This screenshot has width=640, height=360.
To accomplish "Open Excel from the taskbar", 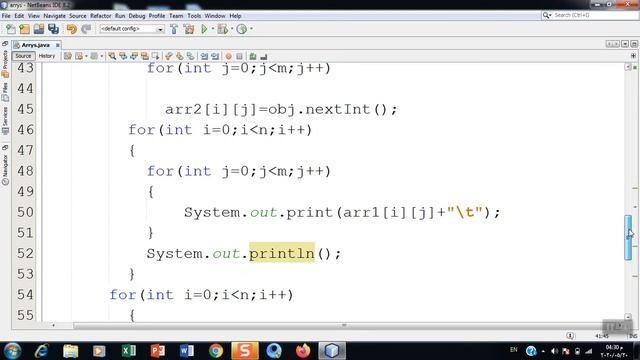I will click(x=129, y=351).
